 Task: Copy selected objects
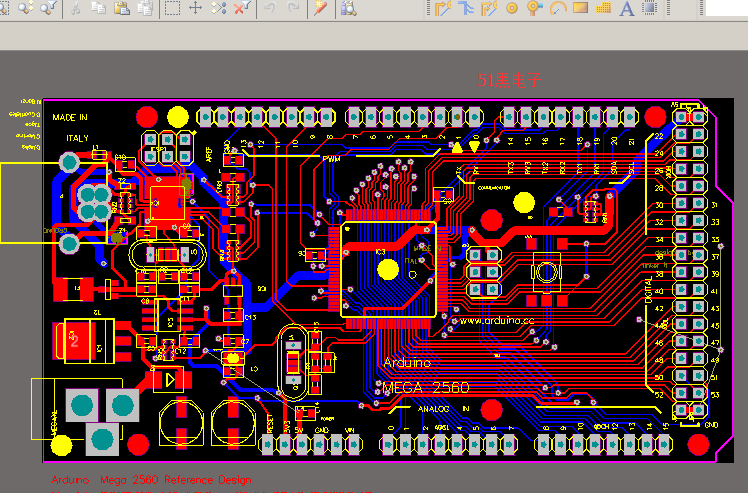pos(99,8)
